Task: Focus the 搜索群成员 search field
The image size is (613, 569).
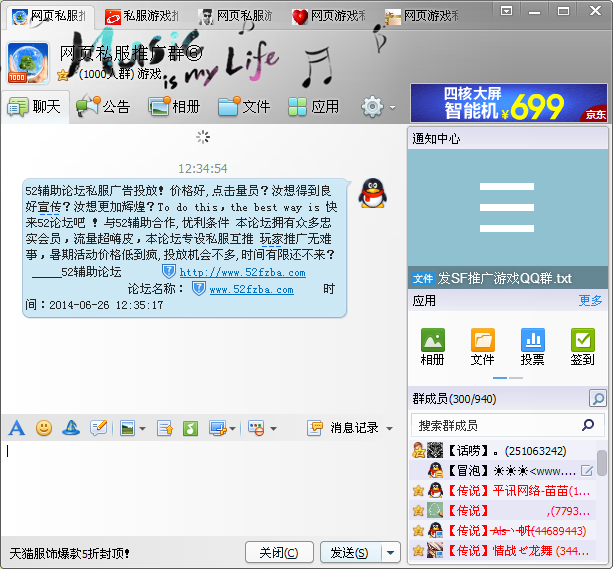Action: coord(508,425)
